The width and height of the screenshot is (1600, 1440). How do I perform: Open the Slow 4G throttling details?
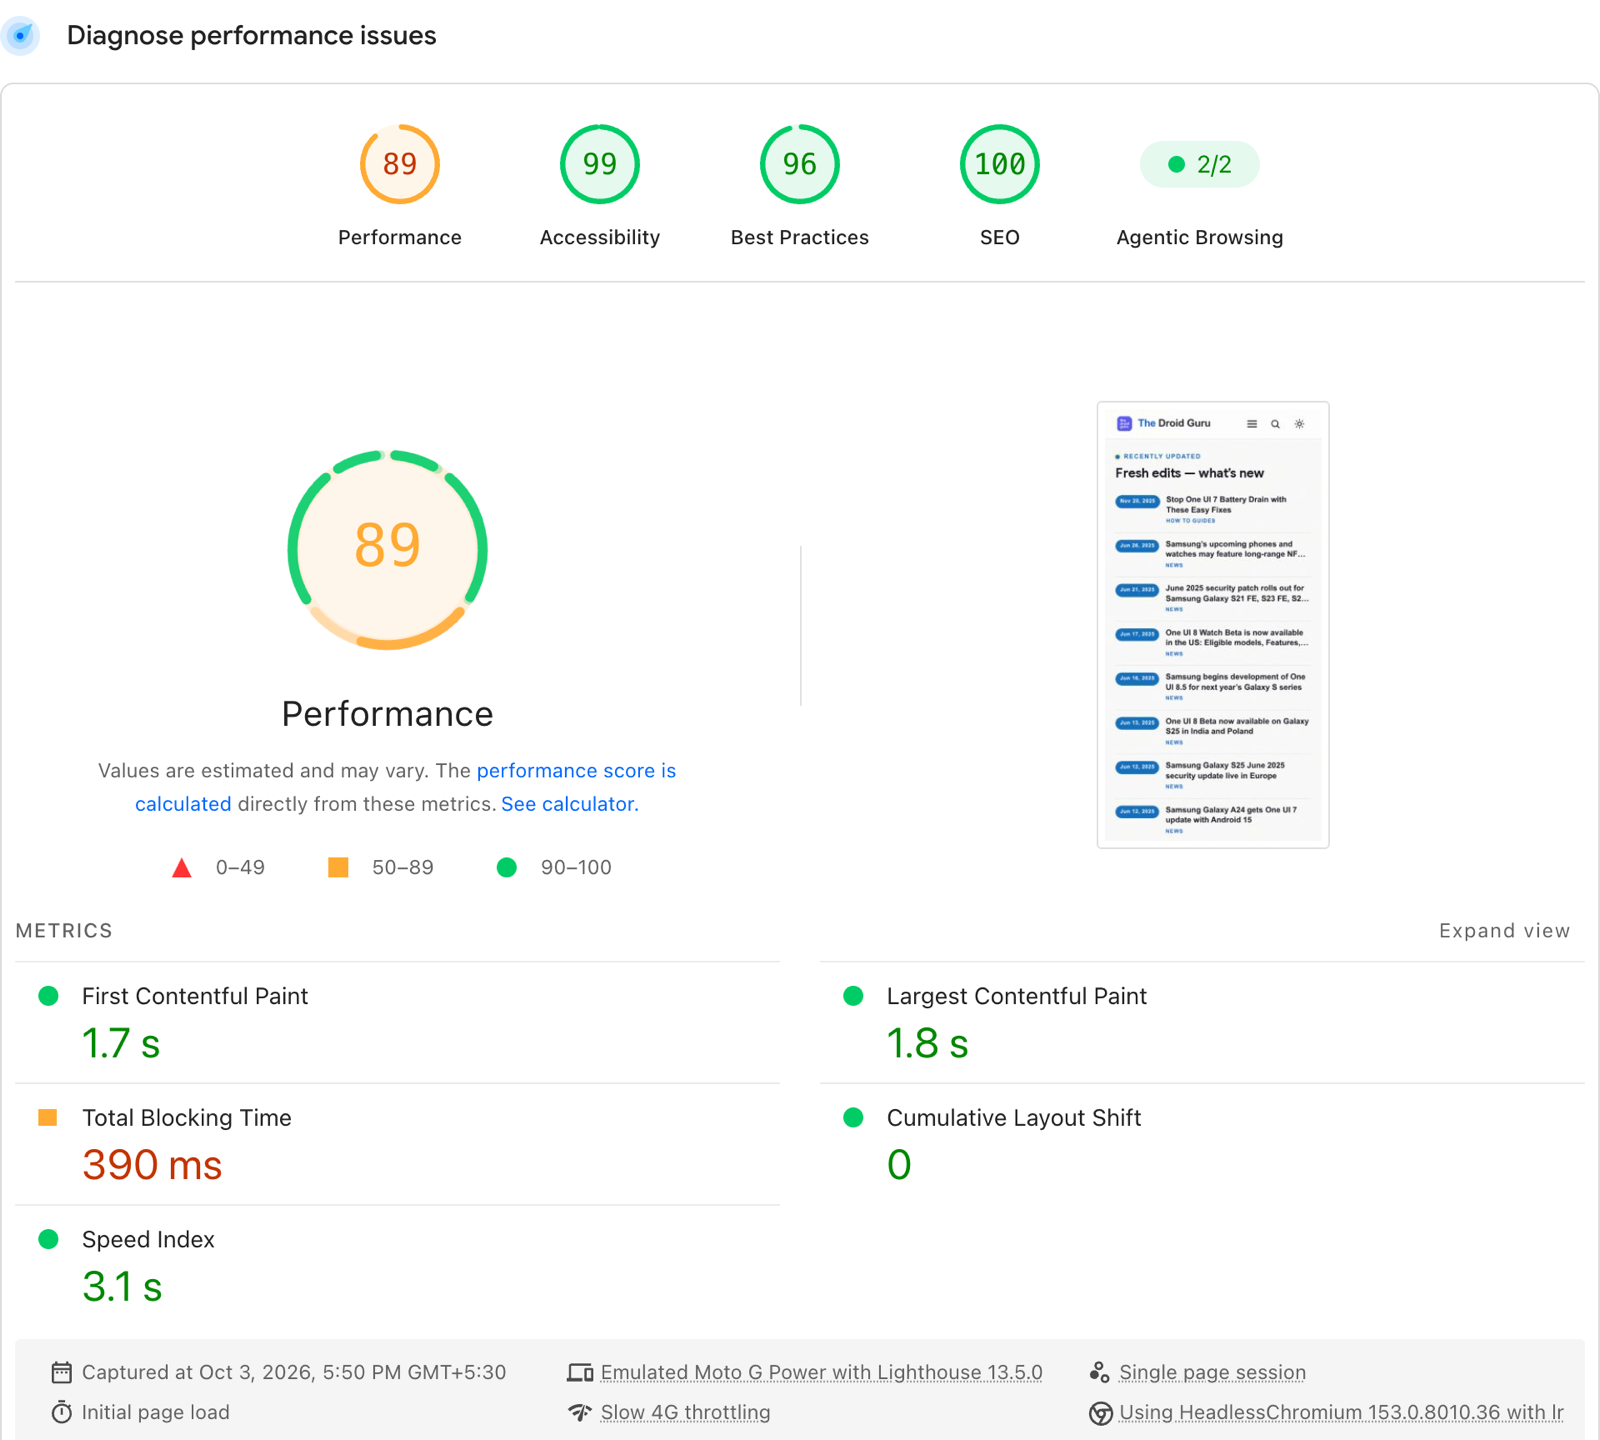[685, 1412]
